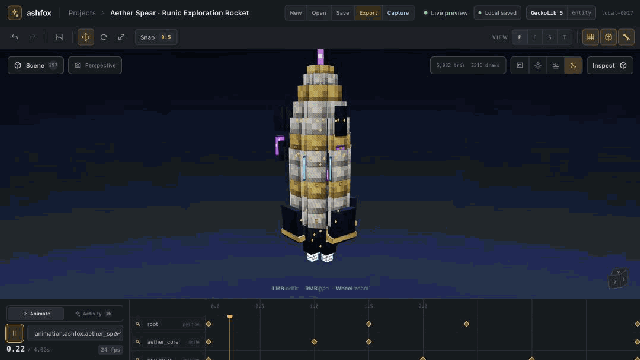Switch to the T view preset

pyautogui.click(x=564, y=37)
